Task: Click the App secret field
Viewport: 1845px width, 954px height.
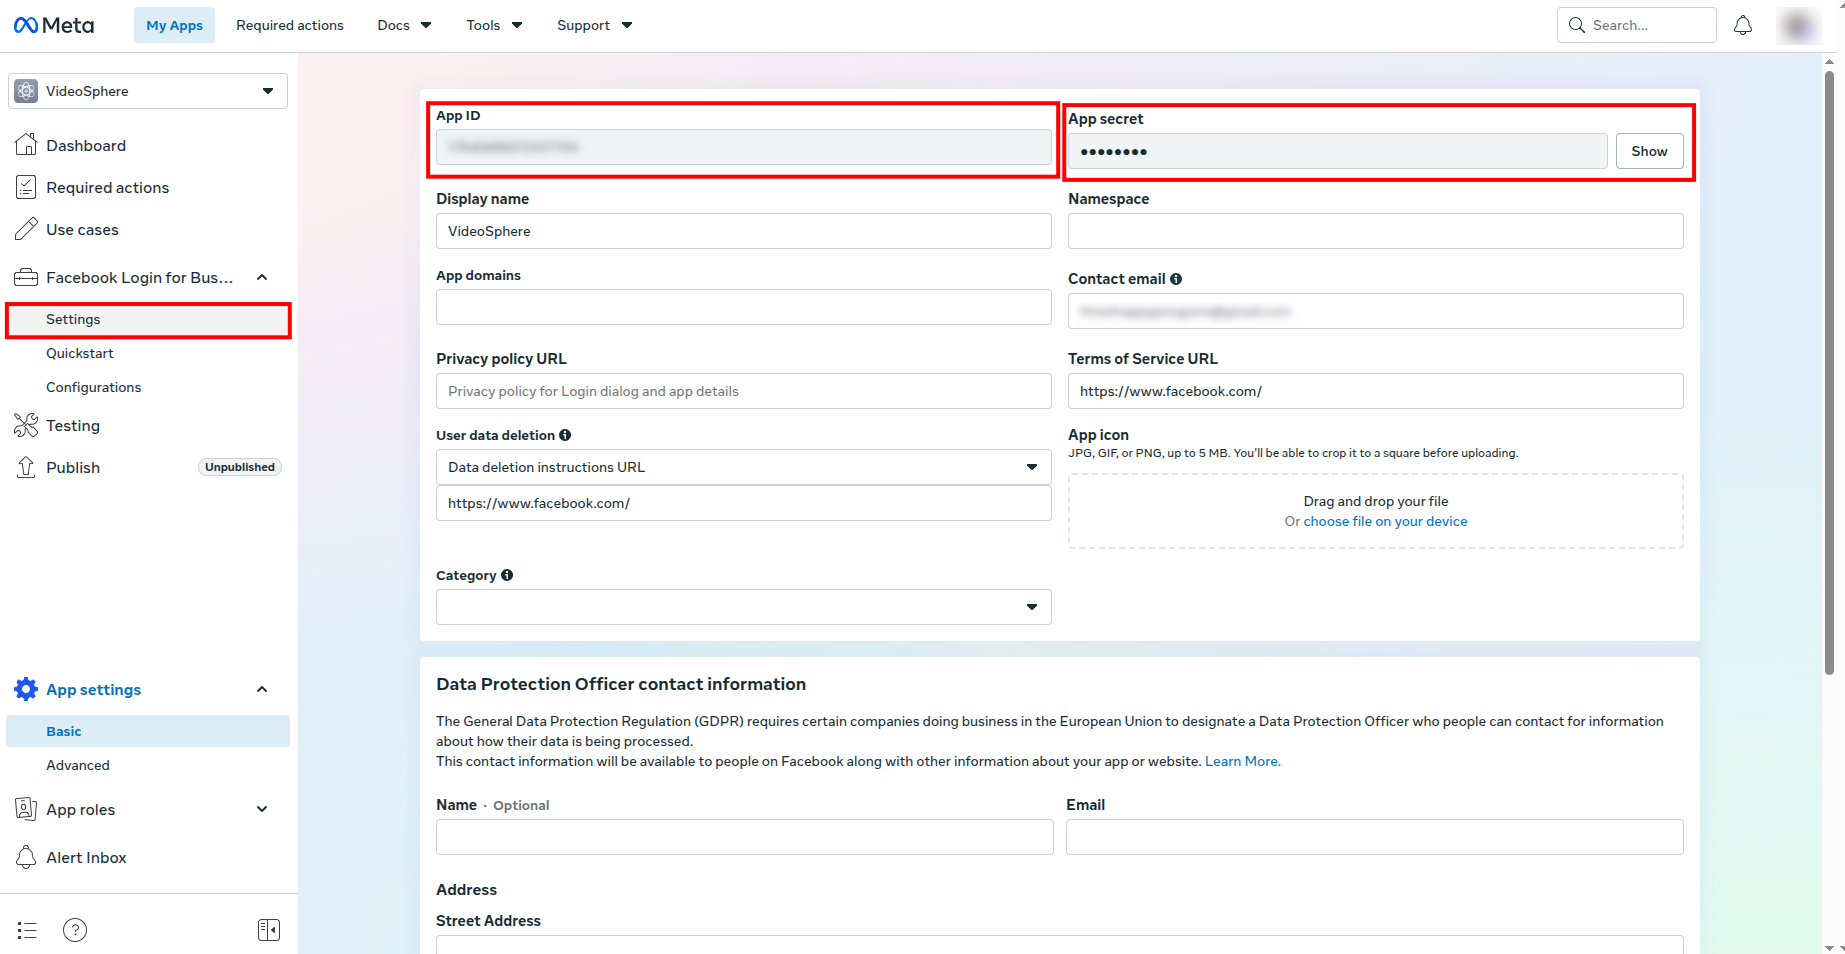Action: tap(1337, 151)
